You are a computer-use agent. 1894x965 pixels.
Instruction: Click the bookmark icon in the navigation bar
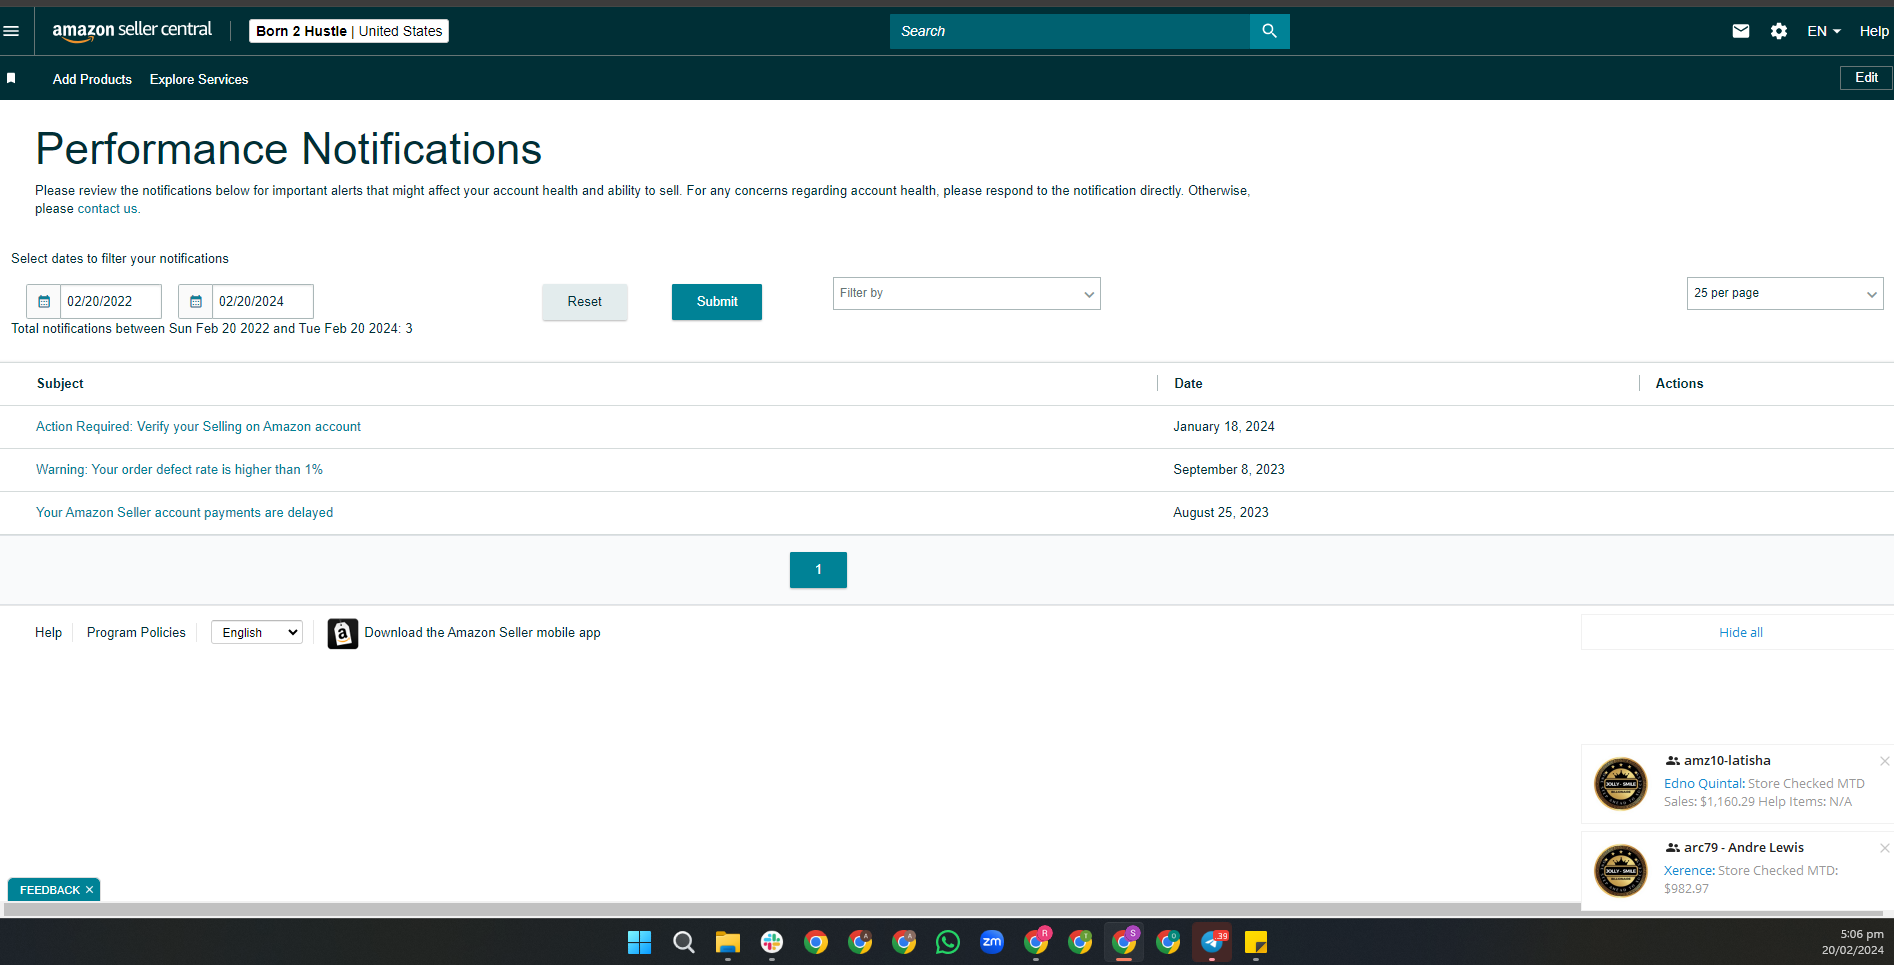point(11,78)
